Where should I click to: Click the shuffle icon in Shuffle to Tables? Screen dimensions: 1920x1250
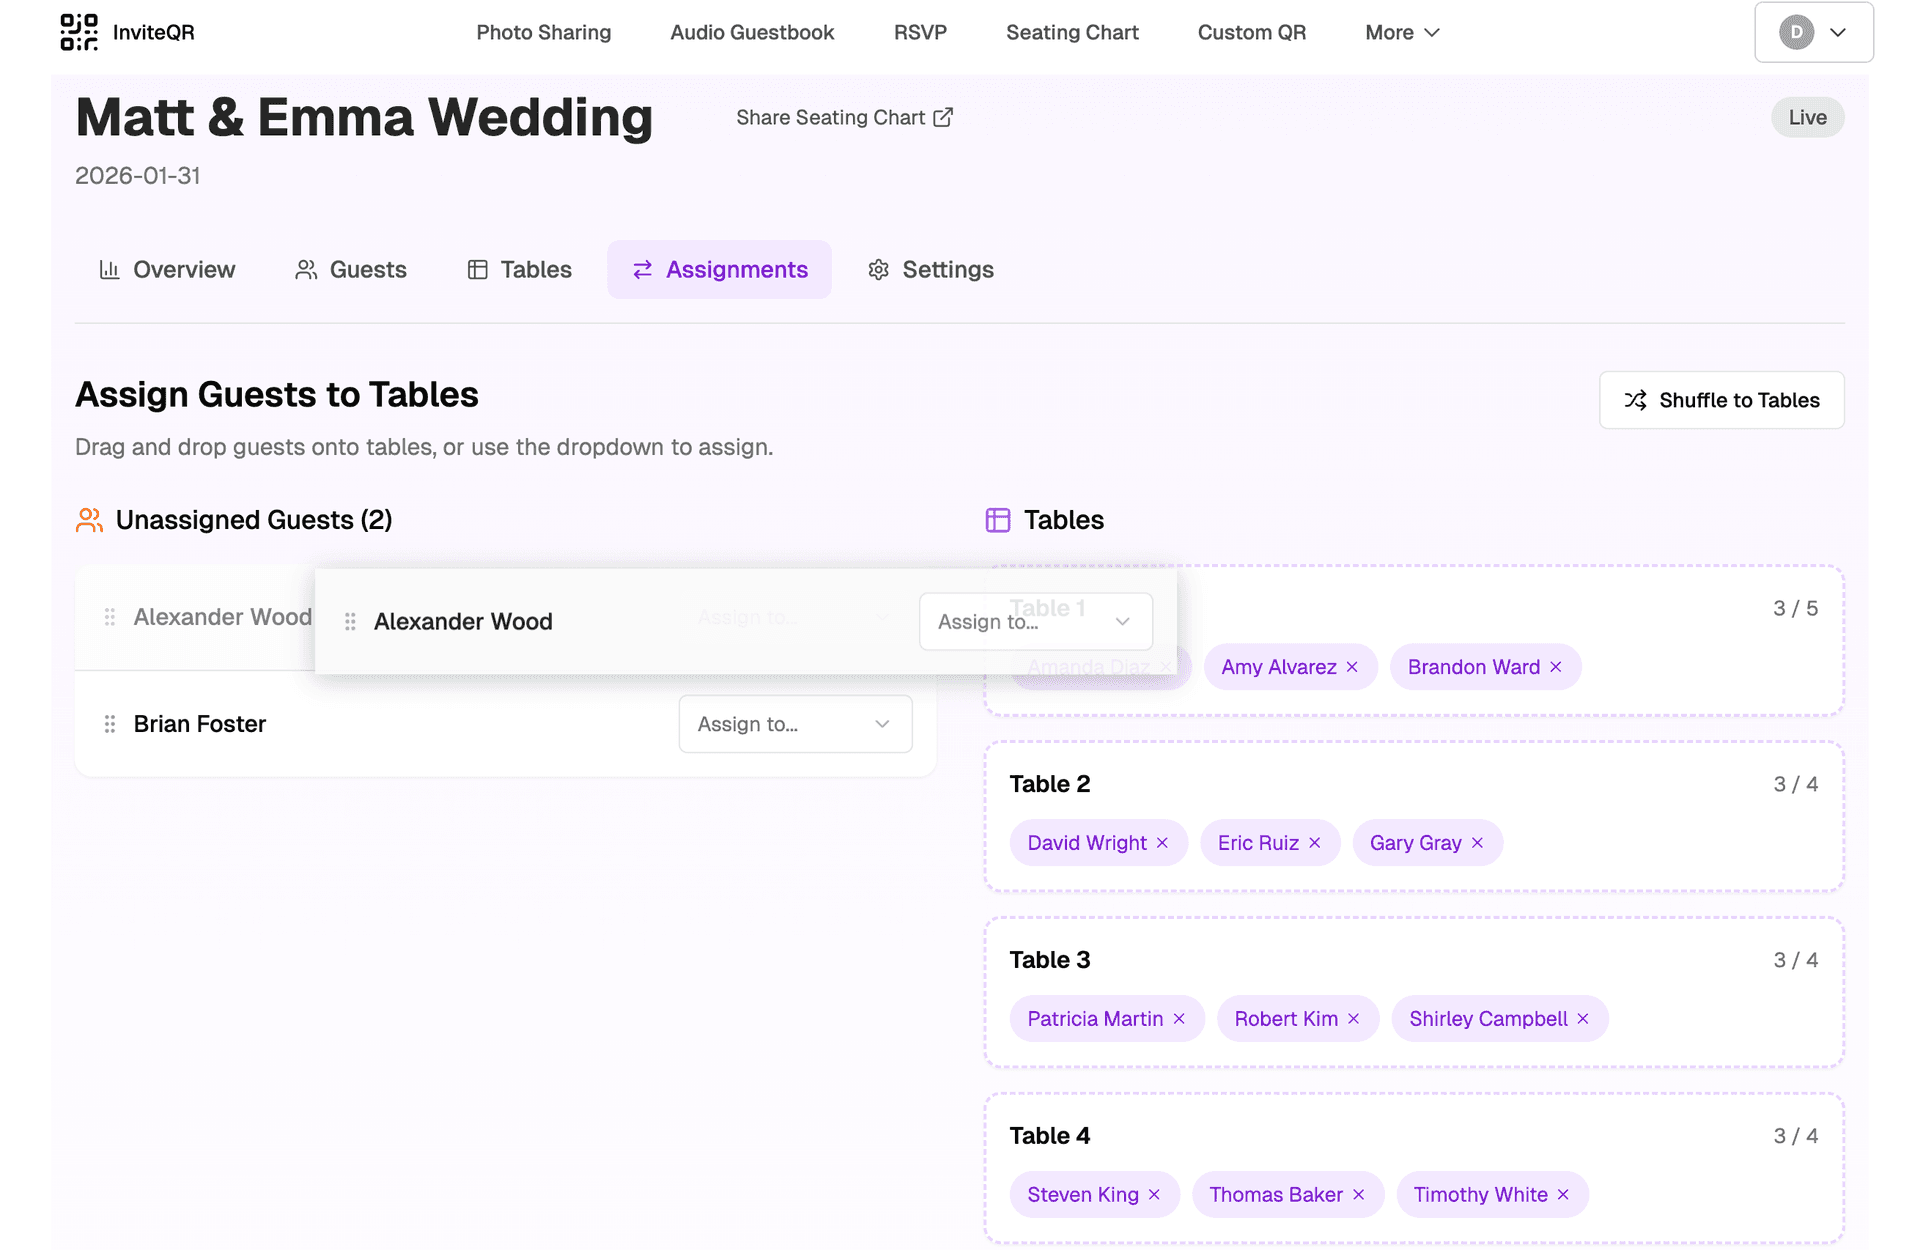(1635, 400)
